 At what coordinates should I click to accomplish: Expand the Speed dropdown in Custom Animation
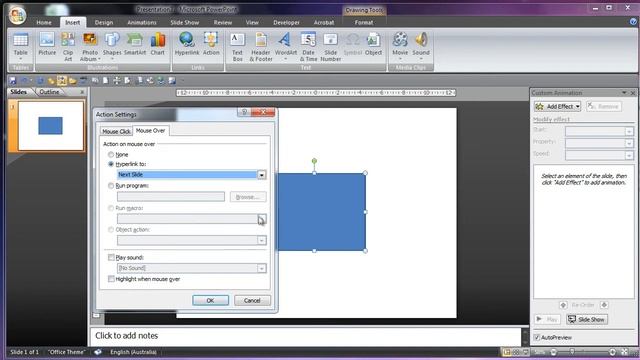tap(629, 155)
